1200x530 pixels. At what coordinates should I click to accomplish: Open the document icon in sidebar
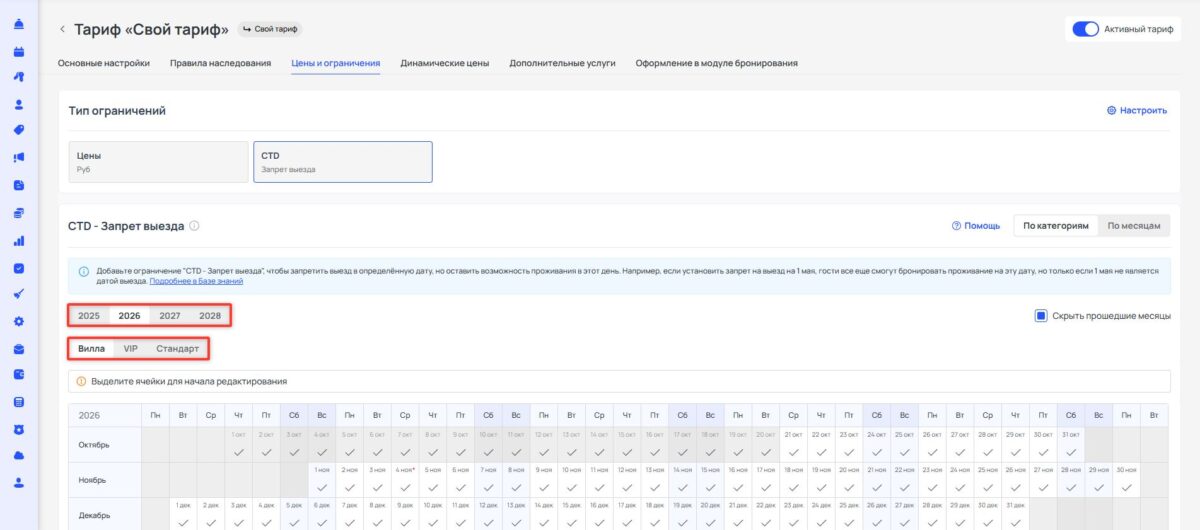click(x=19, y=185)
